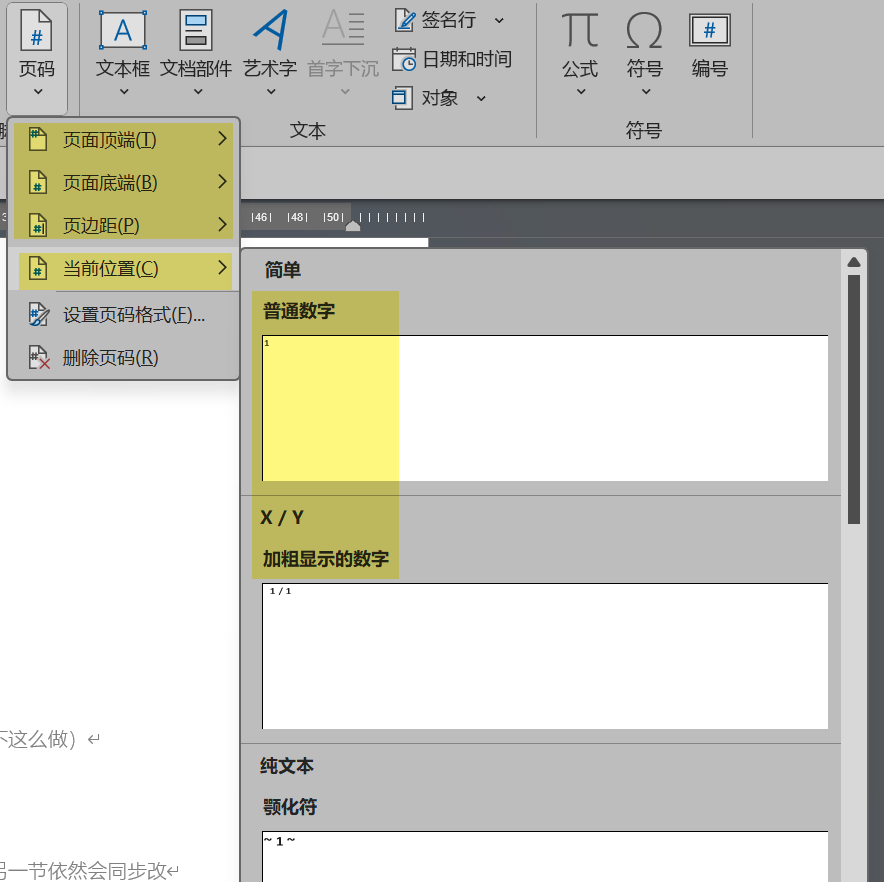This screenshot has height=882, width=884.
Task: Click the ruler indent marker
Action: (x=353, y=226)
